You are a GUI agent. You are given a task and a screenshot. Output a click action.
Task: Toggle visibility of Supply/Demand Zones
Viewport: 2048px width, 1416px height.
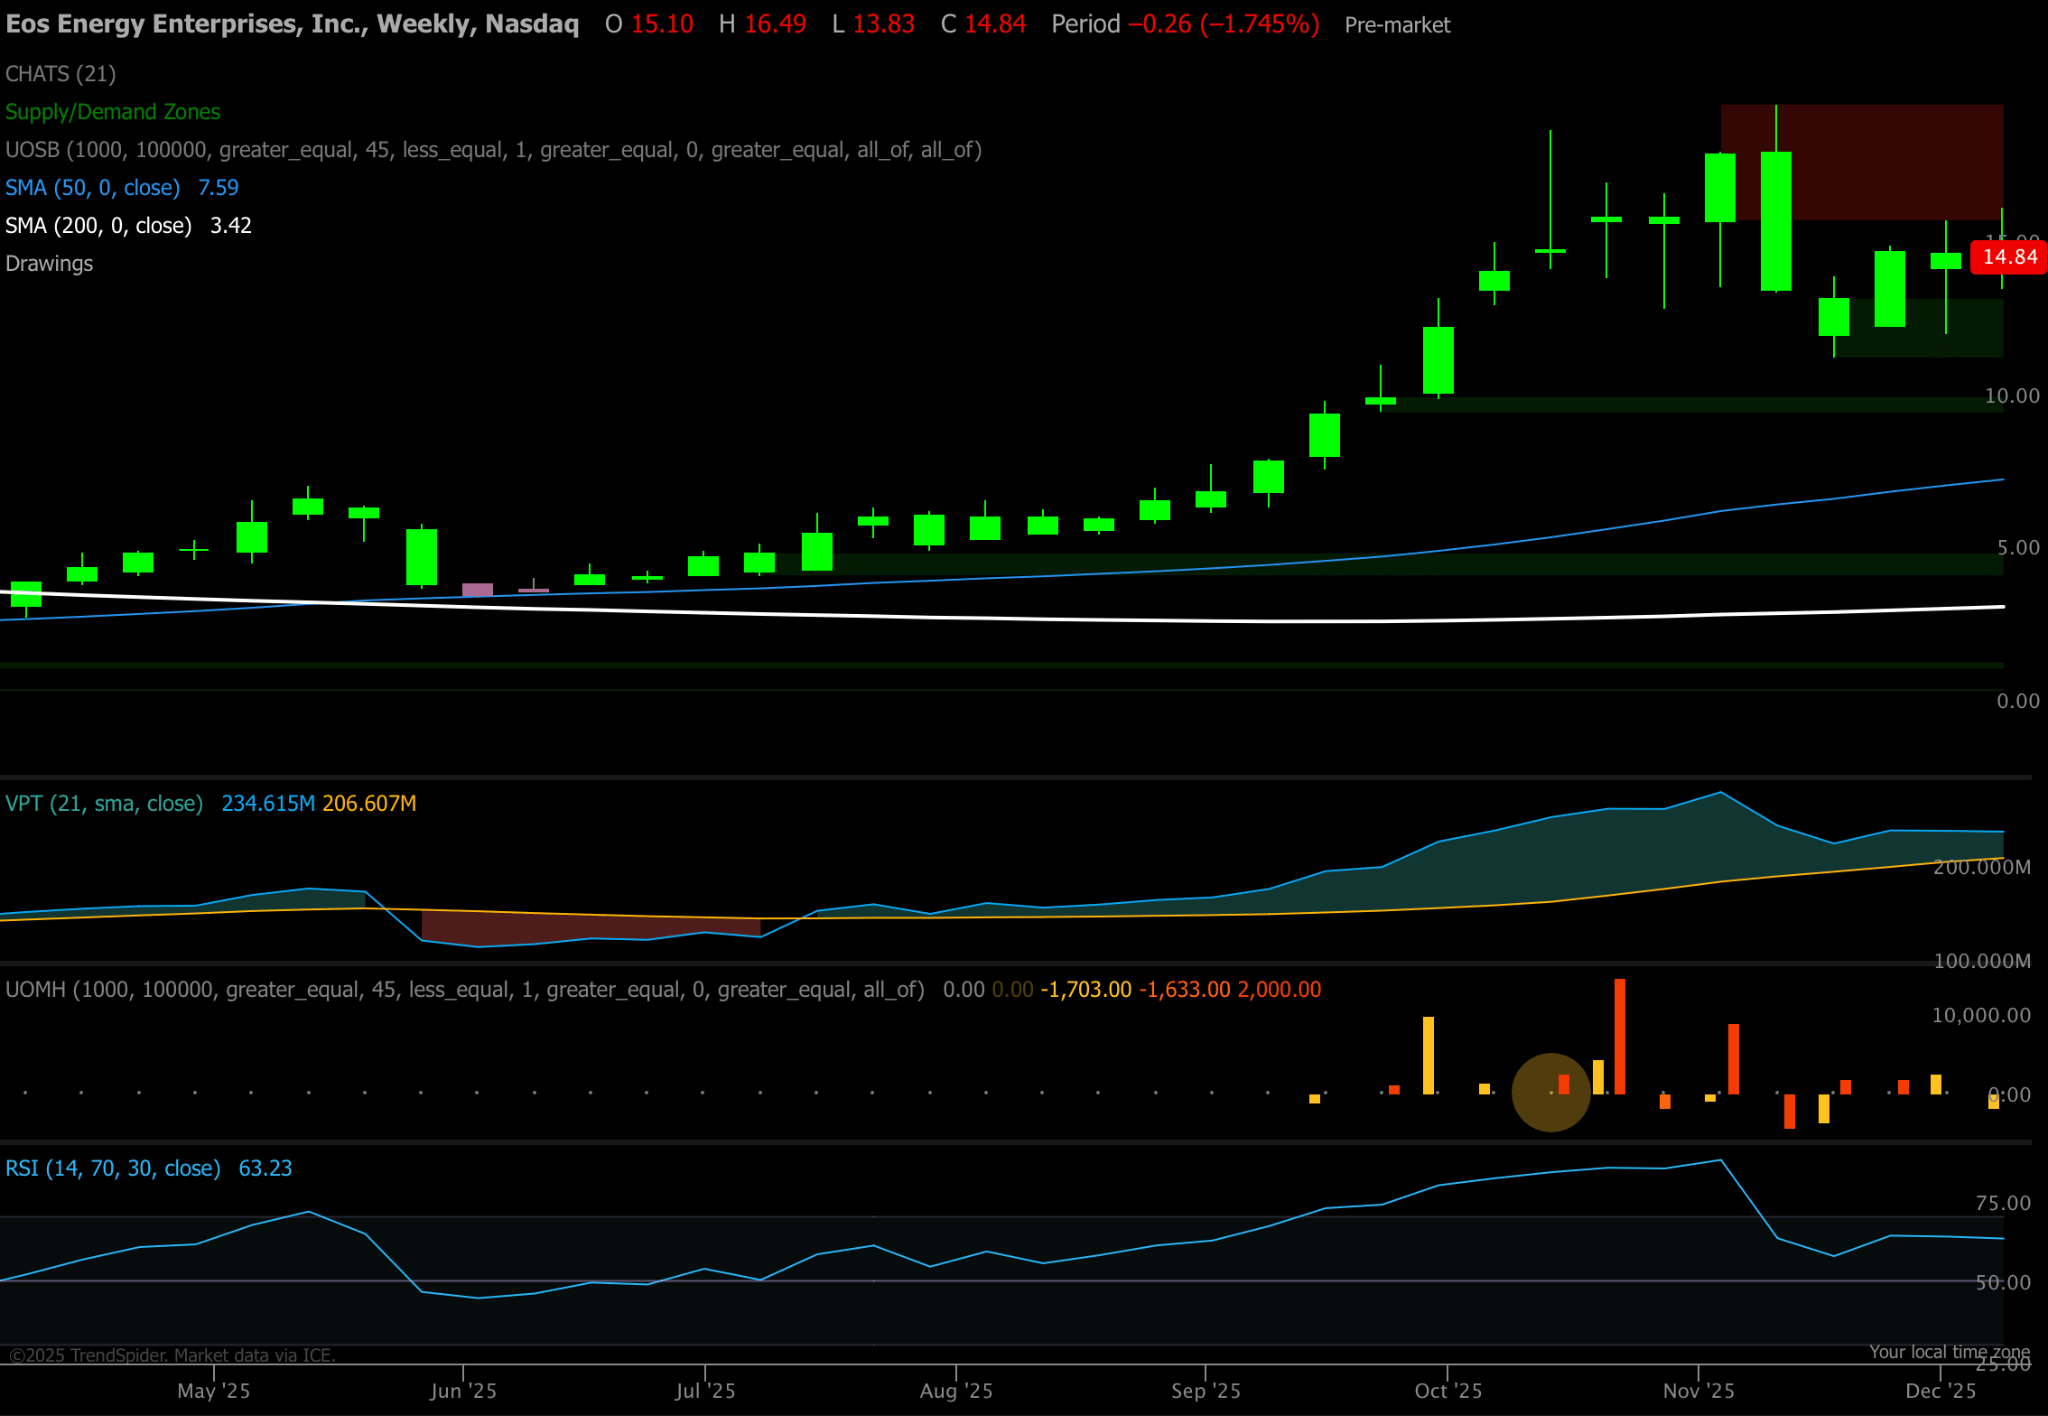pos(113,111)
